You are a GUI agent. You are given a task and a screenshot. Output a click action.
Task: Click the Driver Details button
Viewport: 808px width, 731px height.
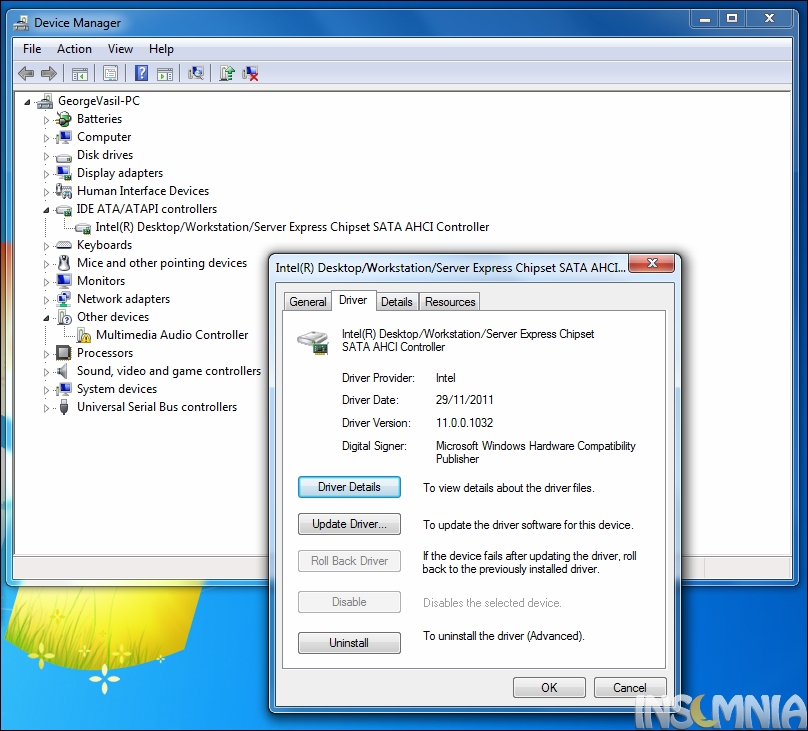point(349,487)
